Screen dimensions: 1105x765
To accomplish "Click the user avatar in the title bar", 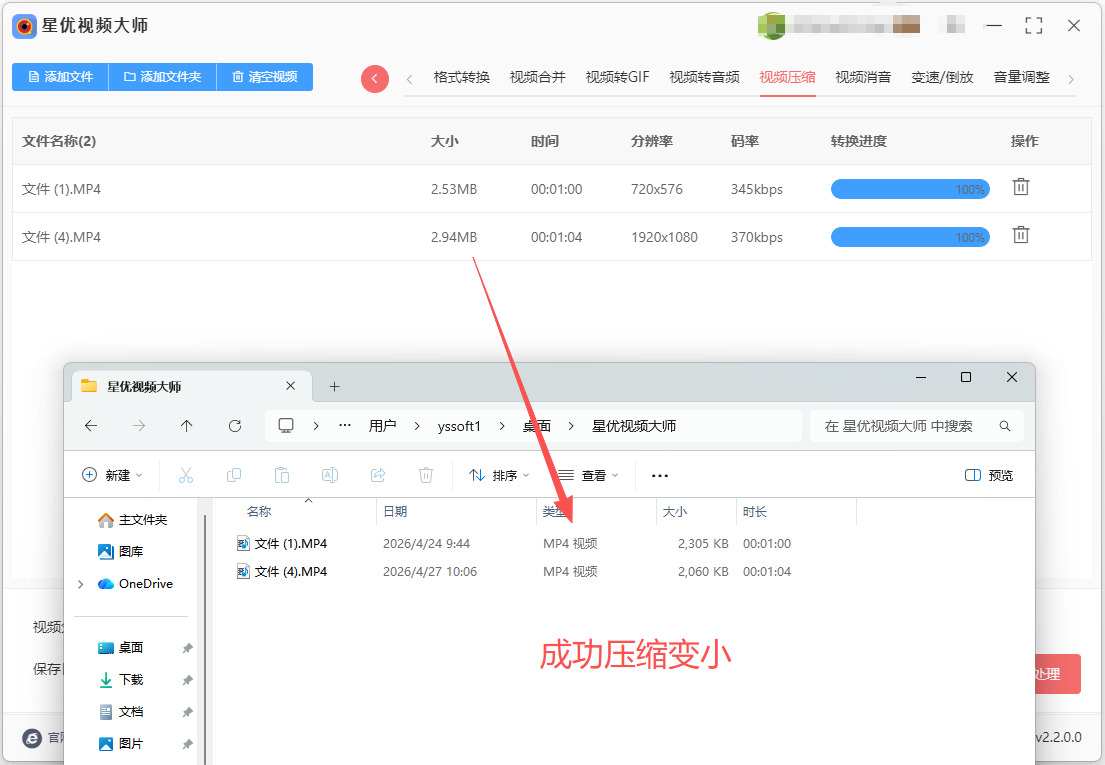I will coord(771,25).
